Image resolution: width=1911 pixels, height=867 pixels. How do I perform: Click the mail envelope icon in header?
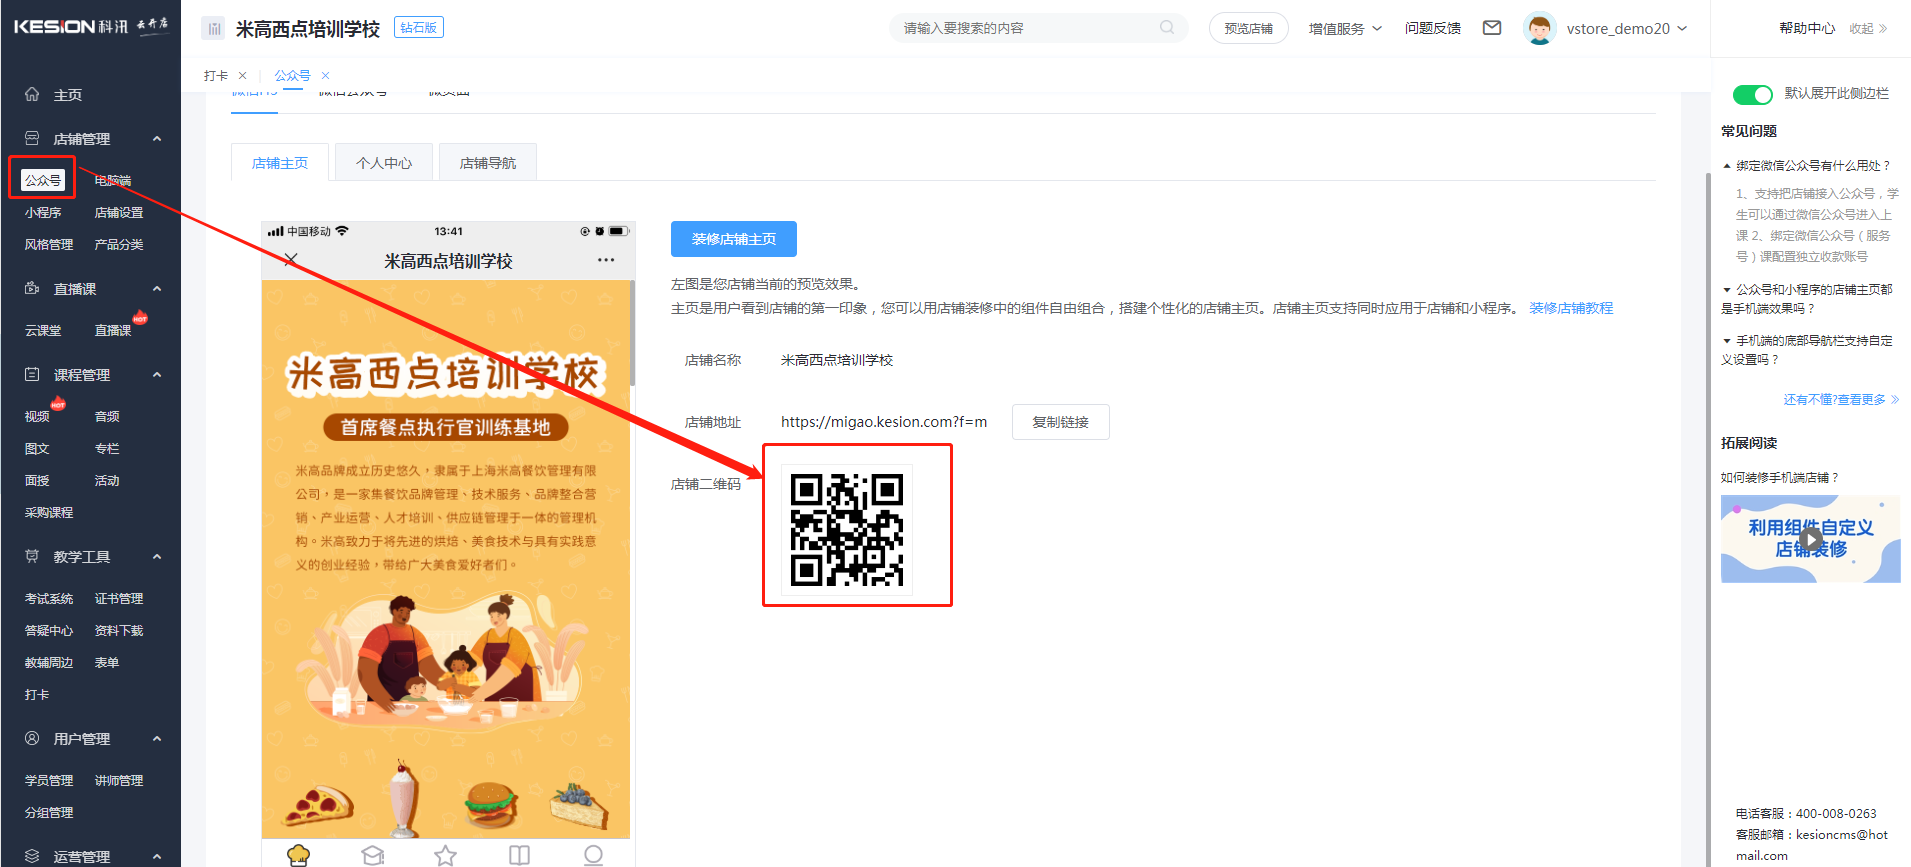[1491, 28]
